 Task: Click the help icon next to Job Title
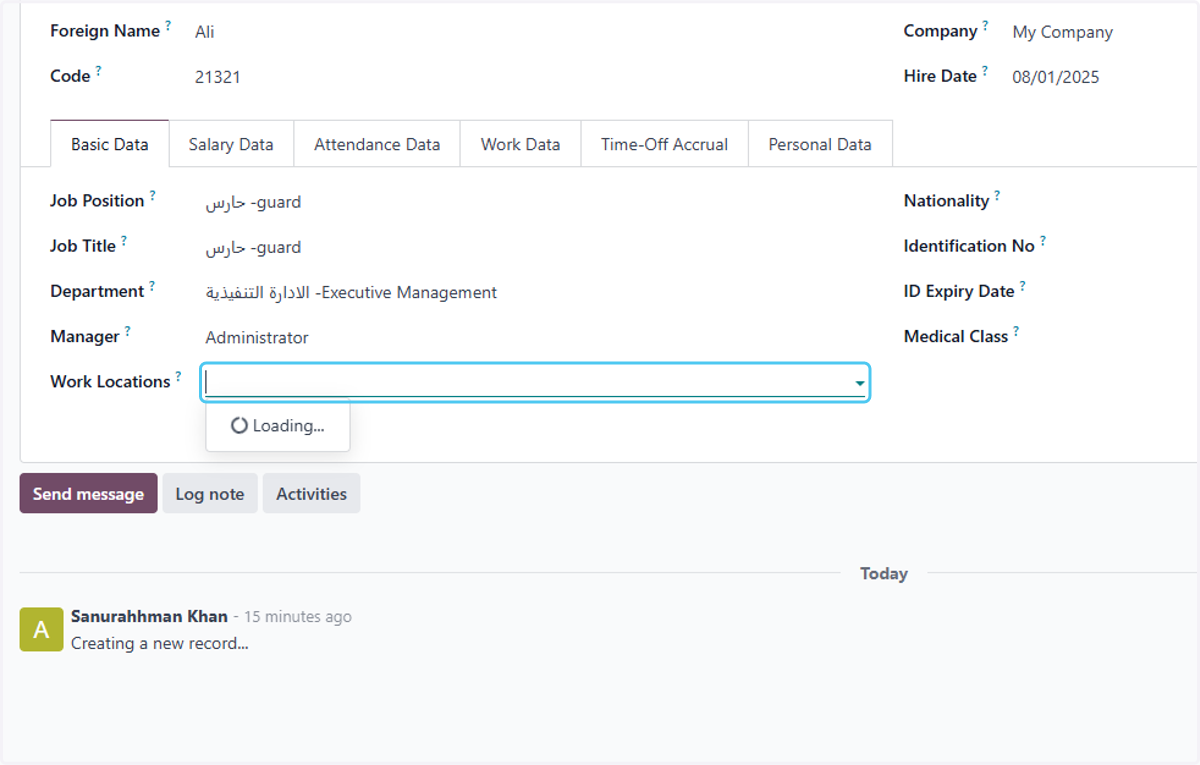coord(124,240)
